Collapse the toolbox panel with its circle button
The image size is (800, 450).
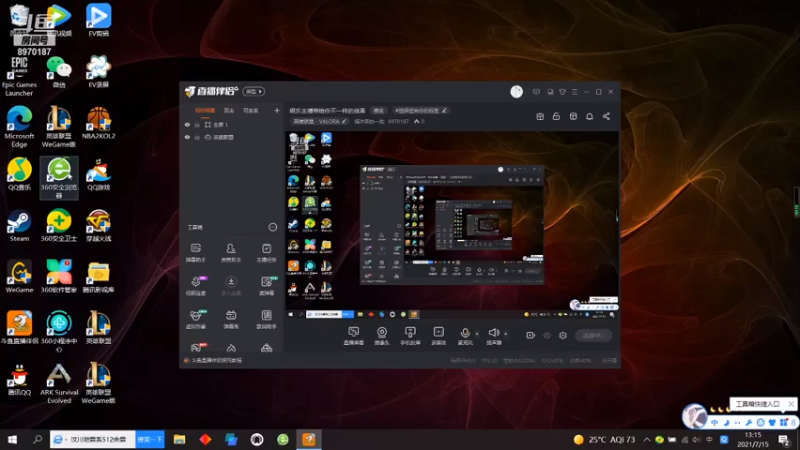click(272, 227)
